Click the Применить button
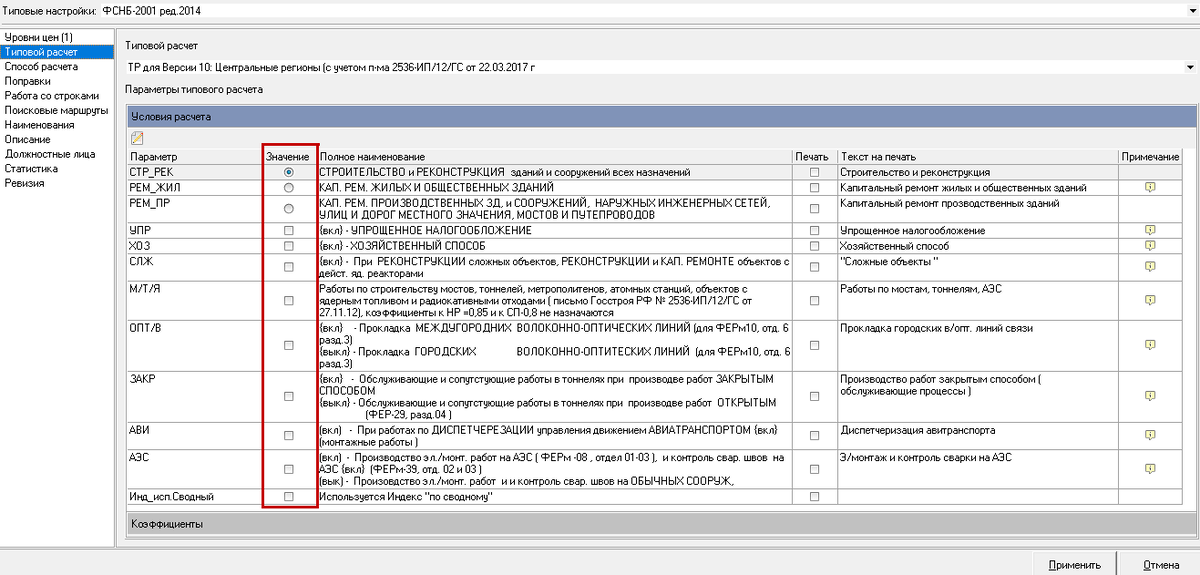 pyautogui.click(x=1074, y=564)
